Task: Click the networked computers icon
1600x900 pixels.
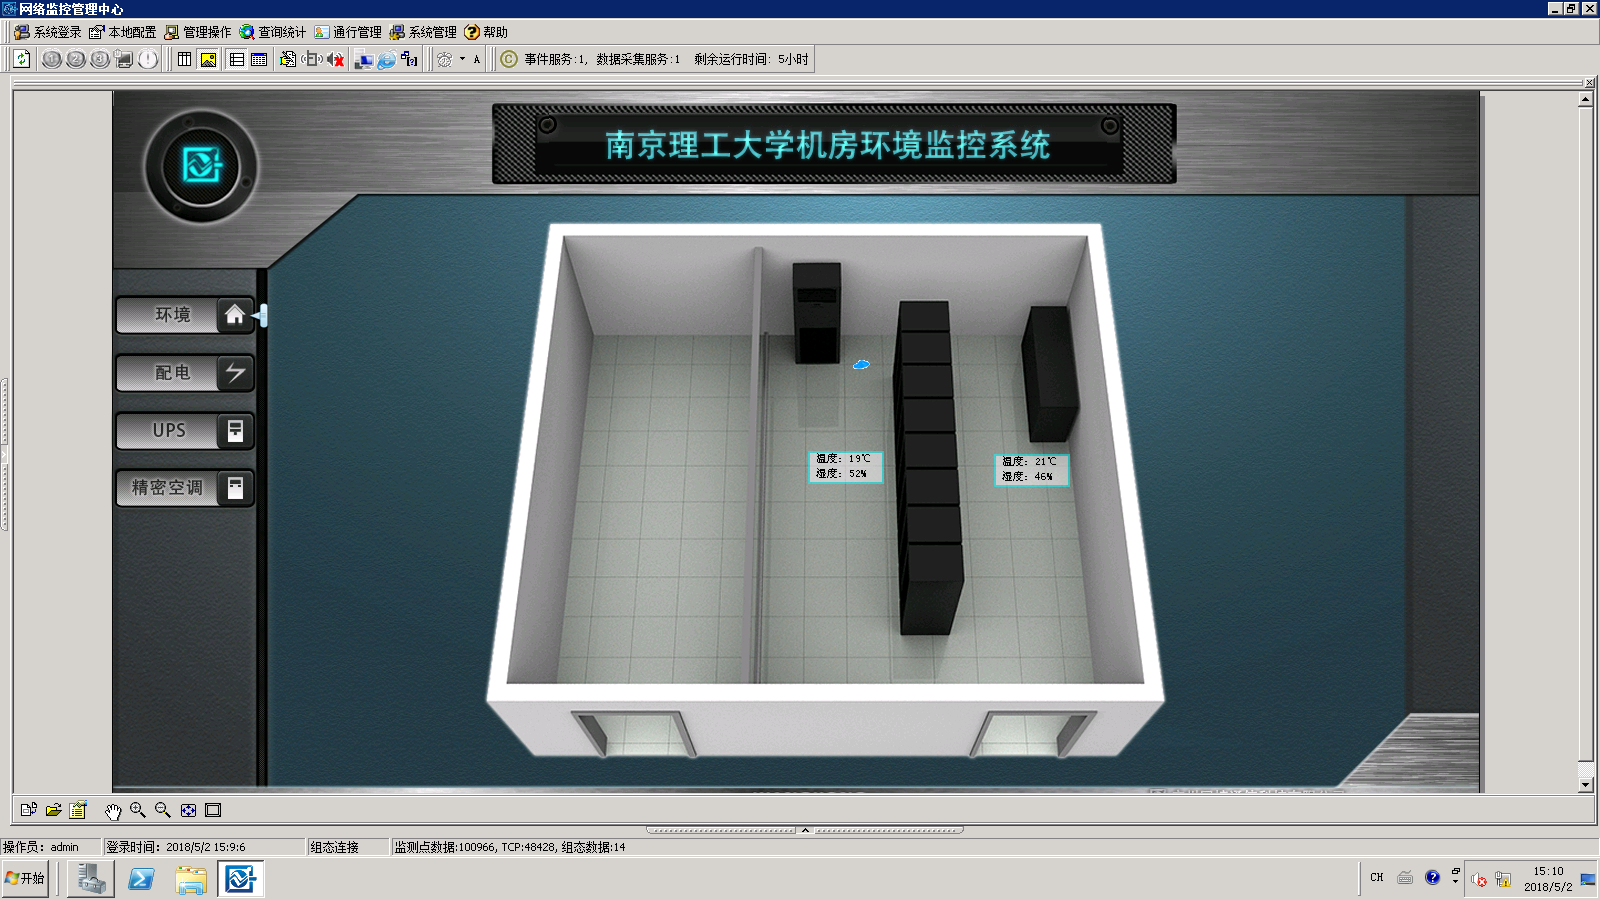Action: coord(364,59)
